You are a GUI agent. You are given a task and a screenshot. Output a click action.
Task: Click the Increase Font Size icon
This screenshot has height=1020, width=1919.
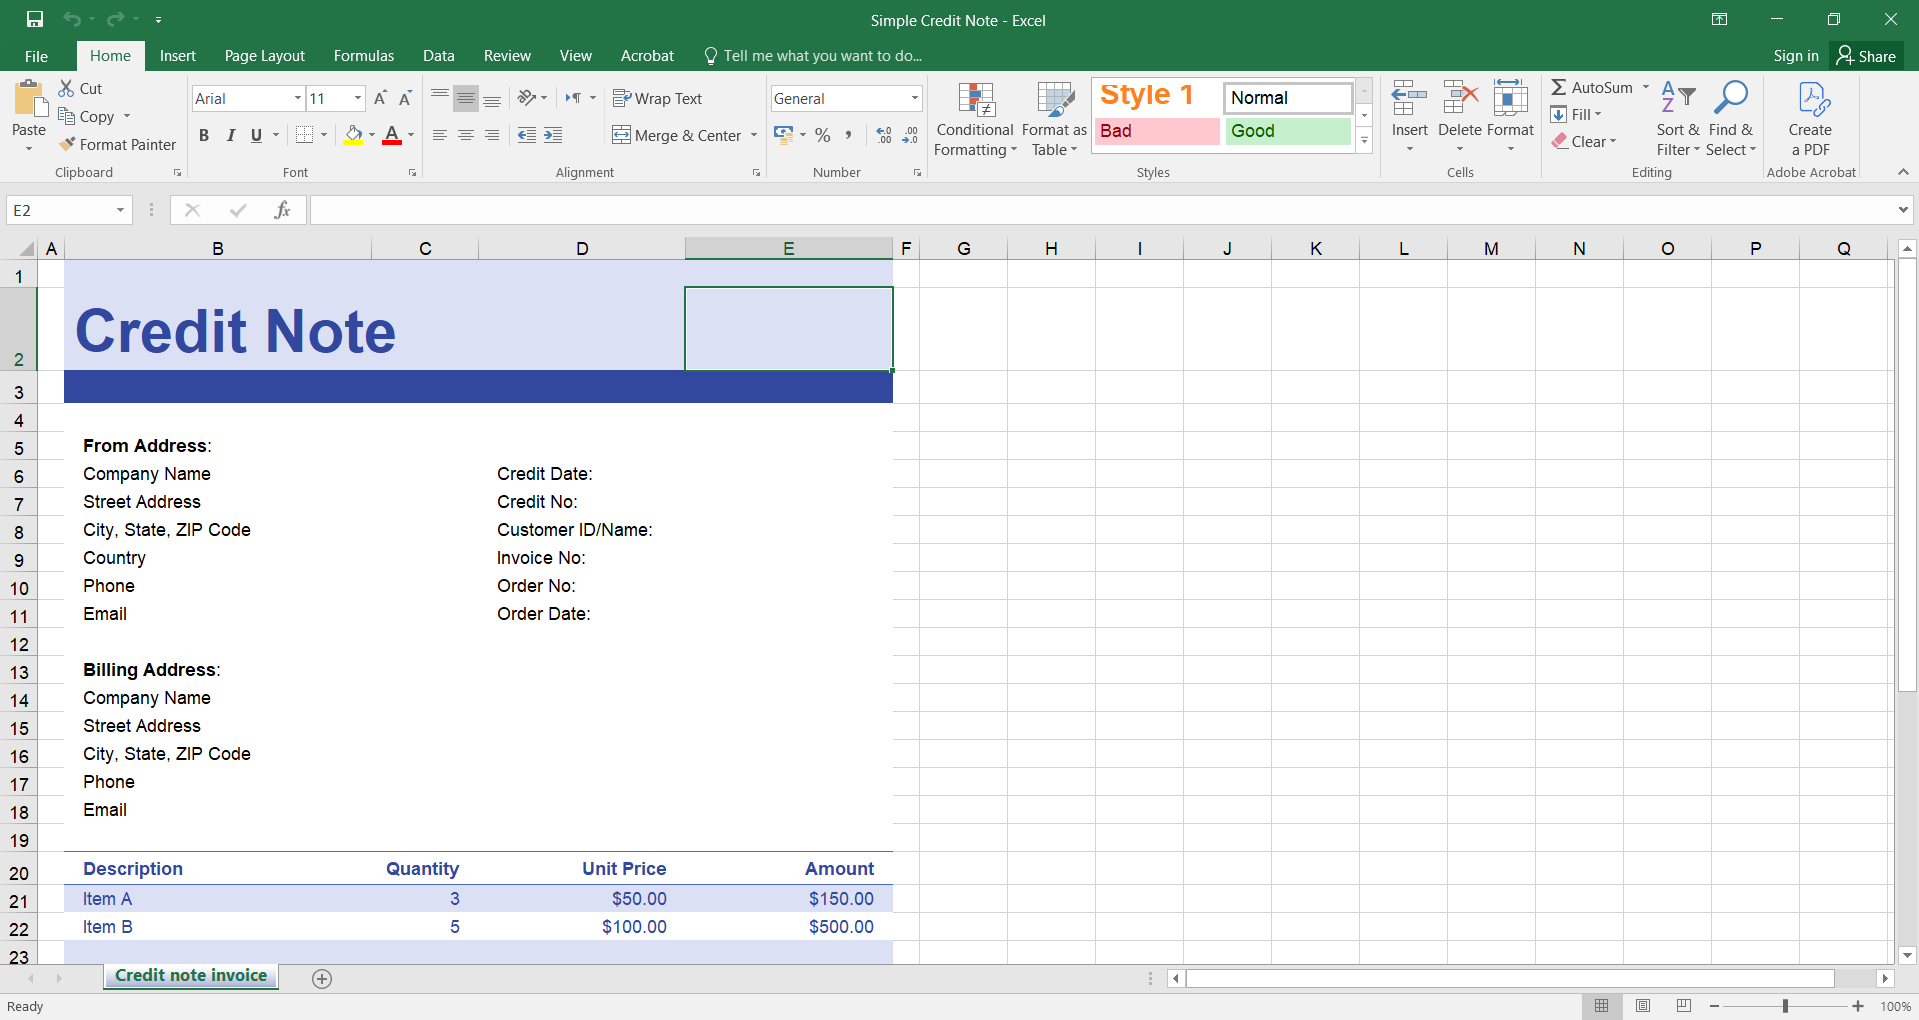coord(380,98)
